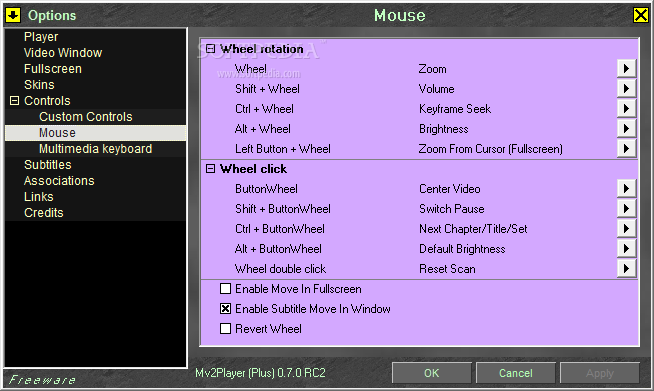Click Zoom From Cursor (Fullscreen) value
The image size is (654, 391).
pyautogui.click(x=490, y=149)
